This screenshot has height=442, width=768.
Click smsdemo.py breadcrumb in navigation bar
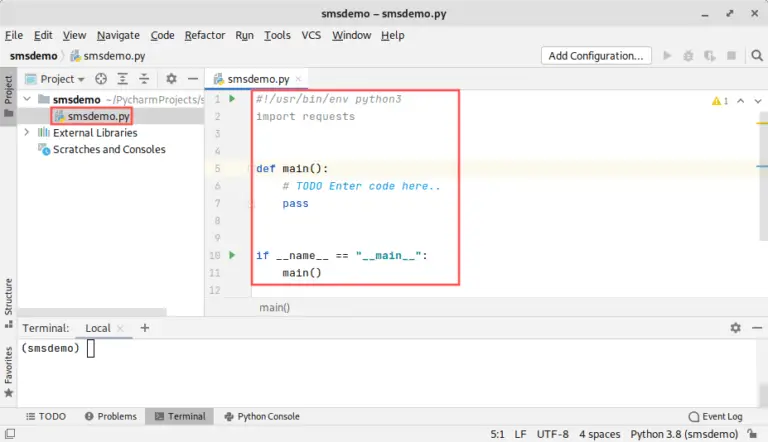pyautogui.click(x=108, y=56)
